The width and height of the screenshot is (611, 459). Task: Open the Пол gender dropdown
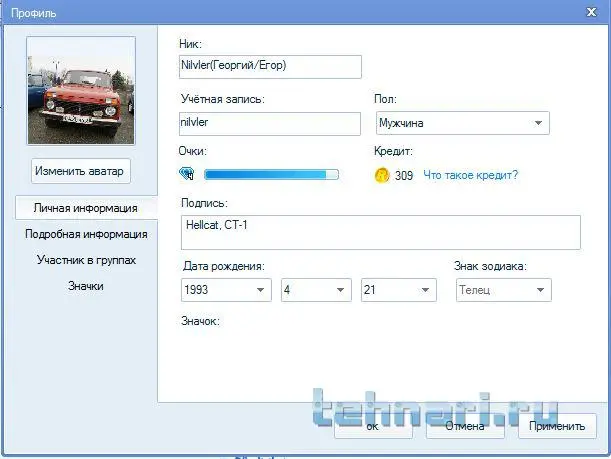pos(463,123)
